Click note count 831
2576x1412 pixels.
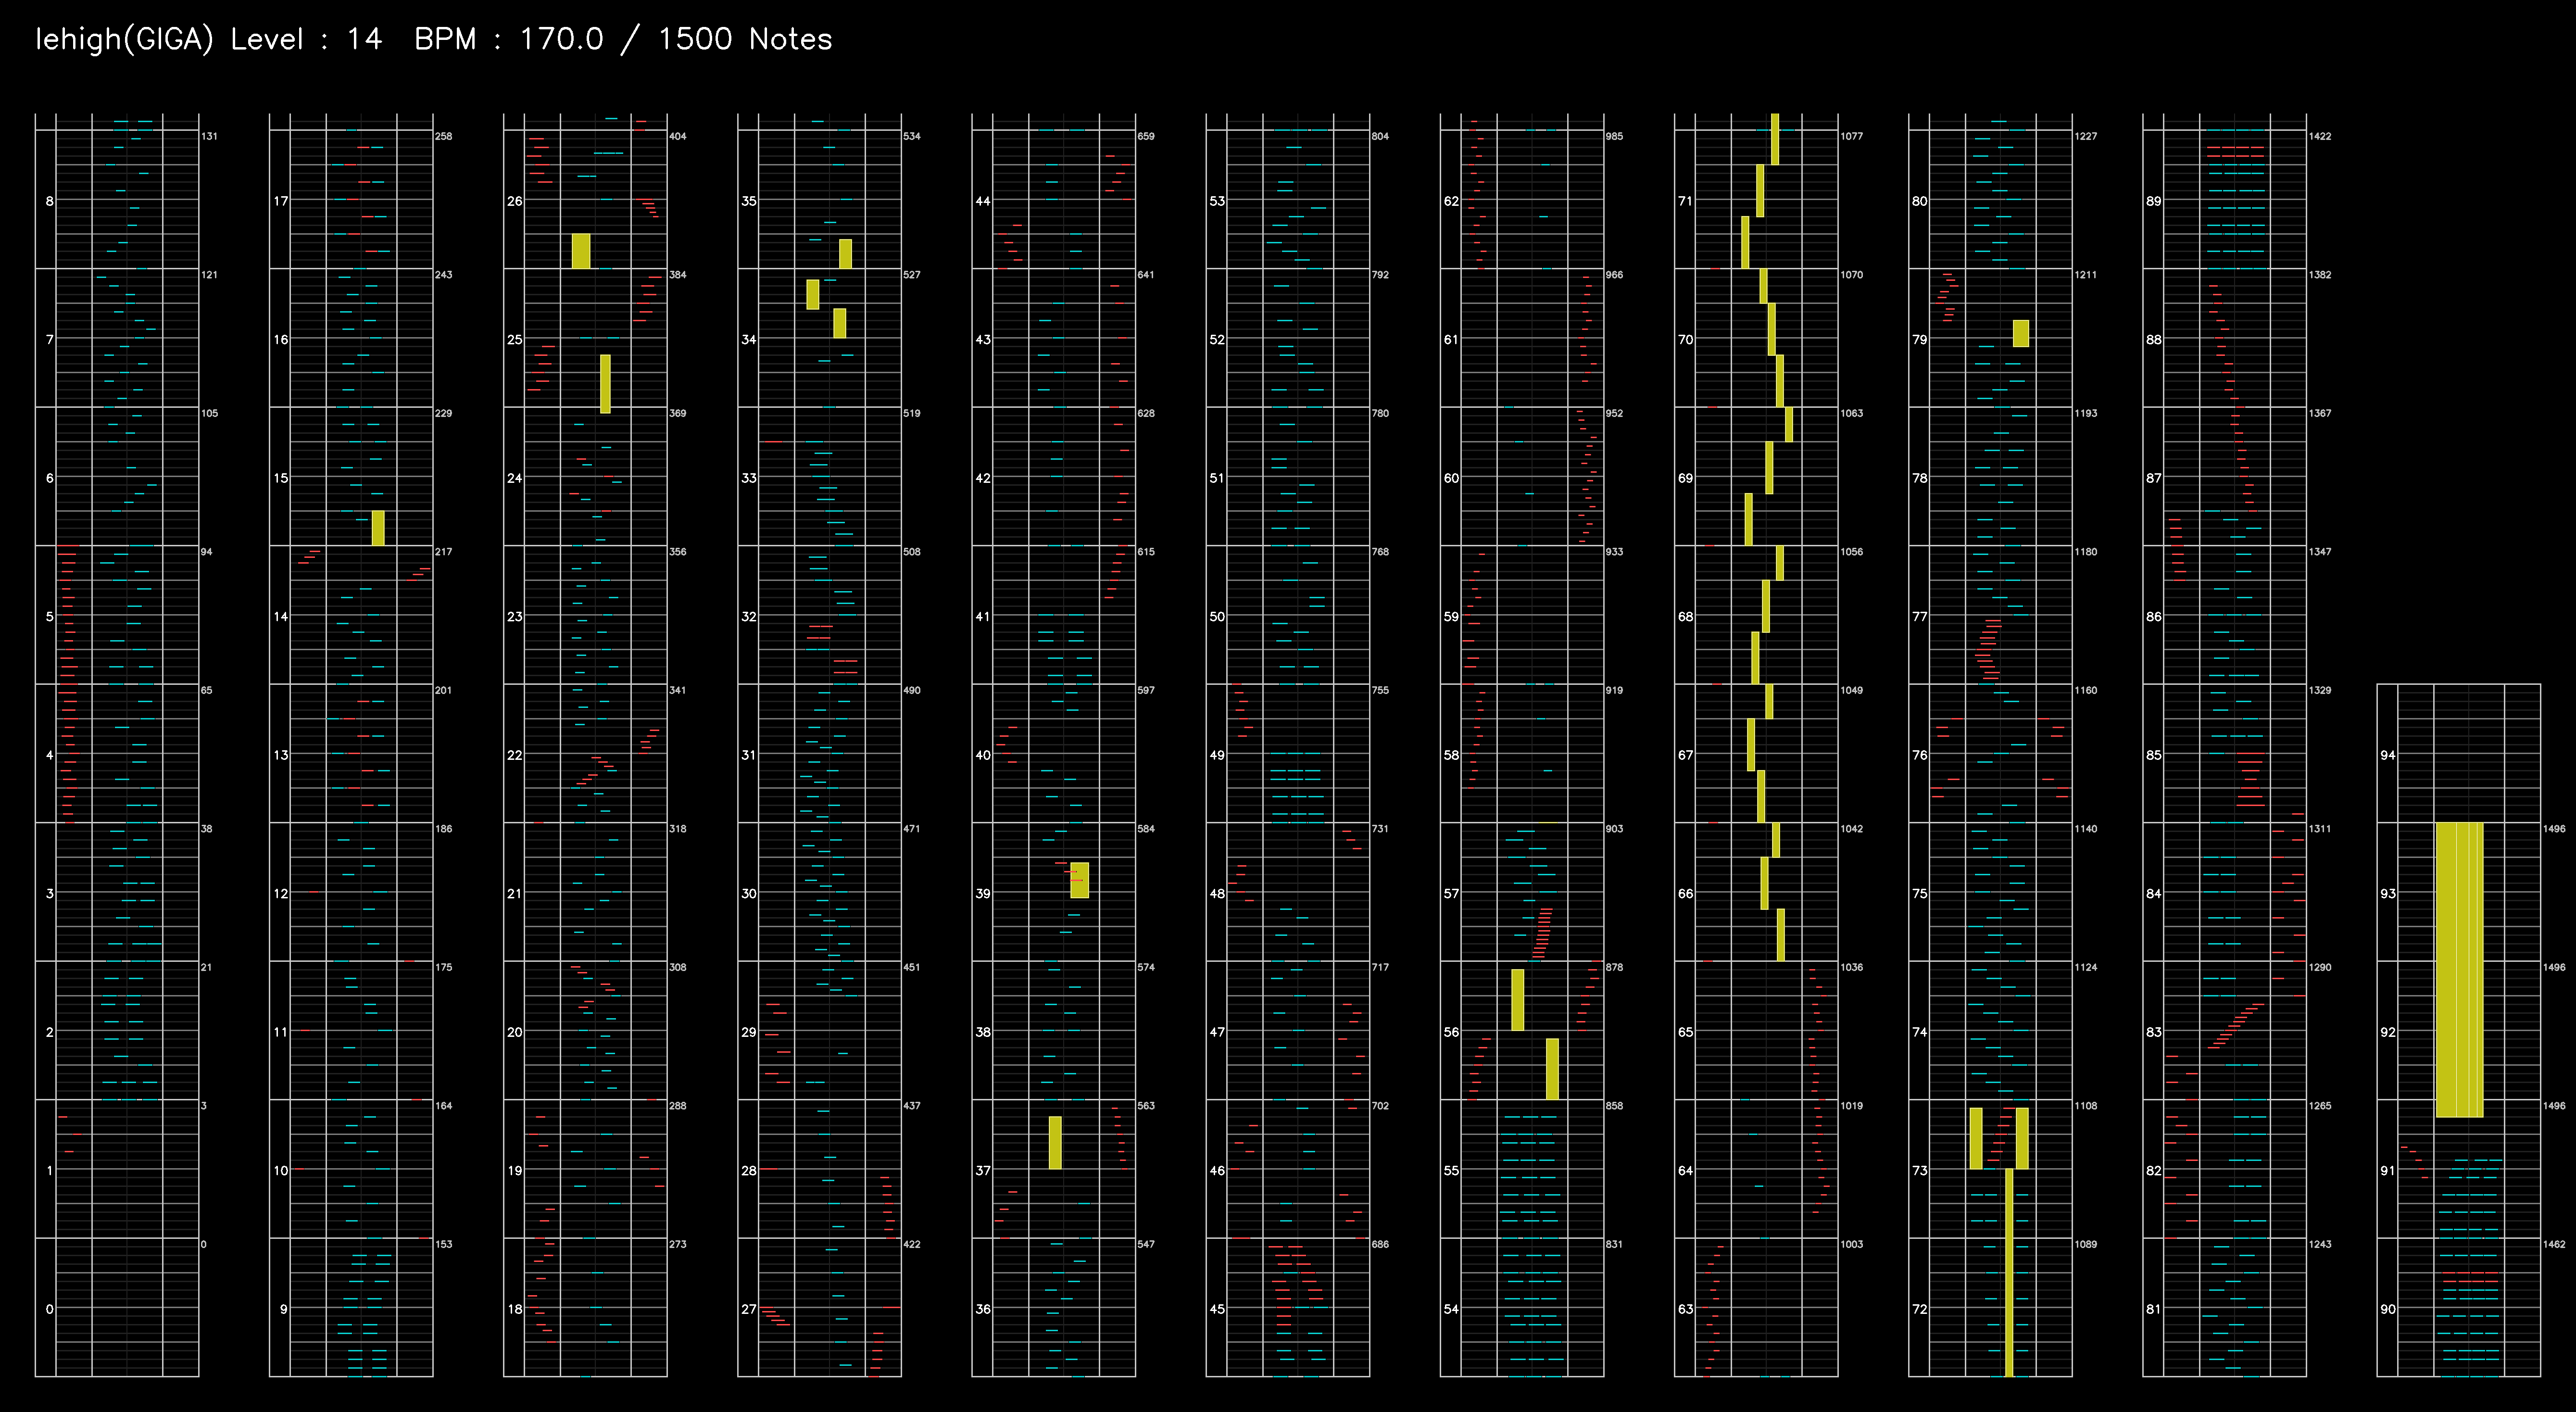[1613, 1245]
